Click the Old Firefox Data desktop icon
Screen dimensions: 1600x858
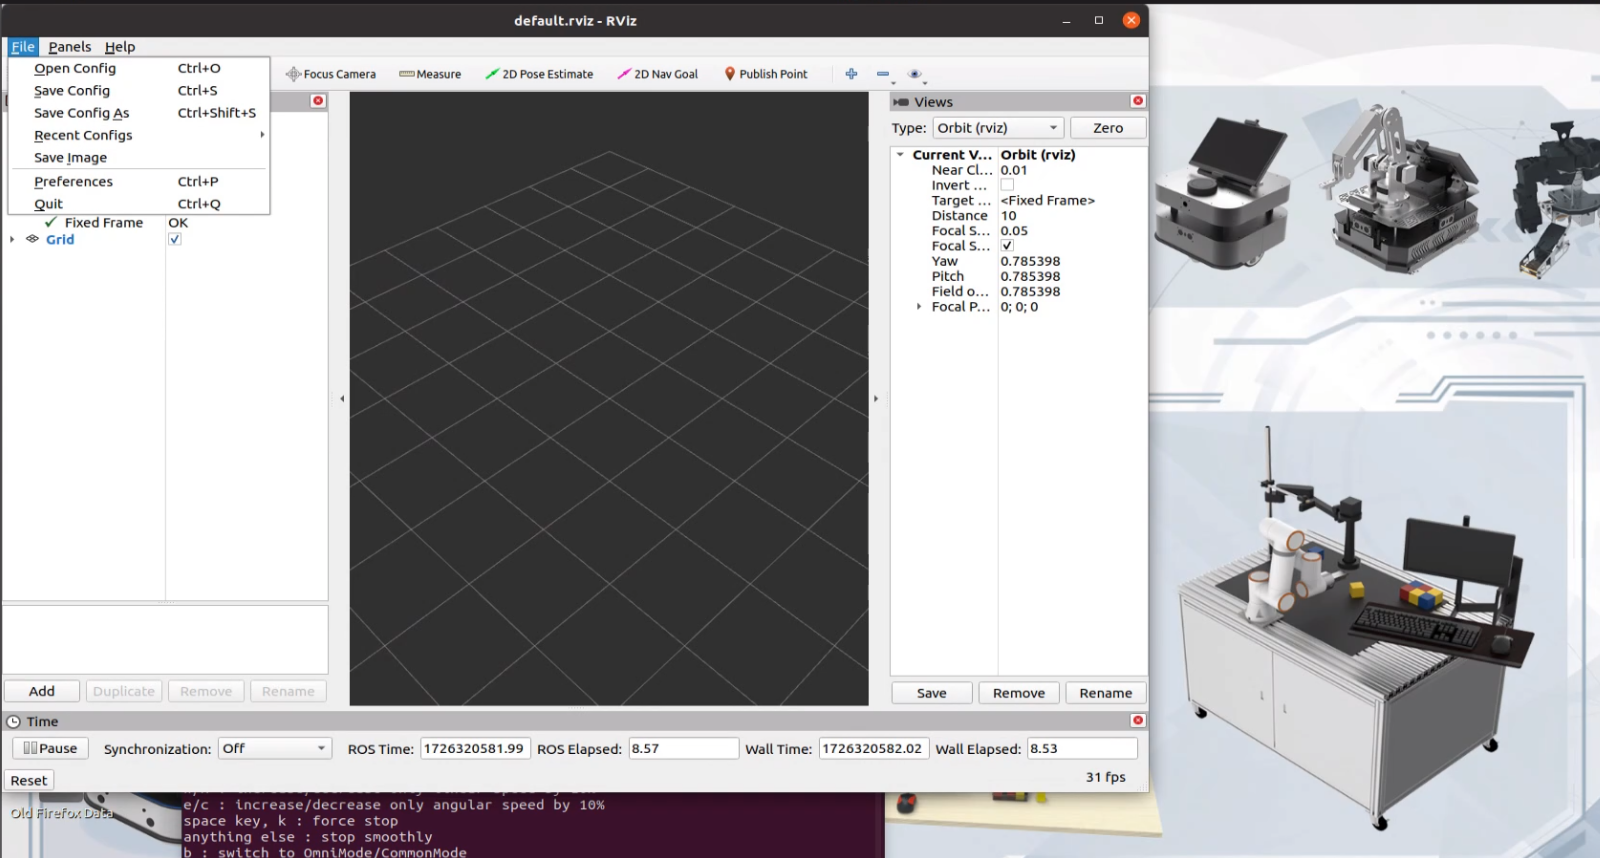coord(62,813)
